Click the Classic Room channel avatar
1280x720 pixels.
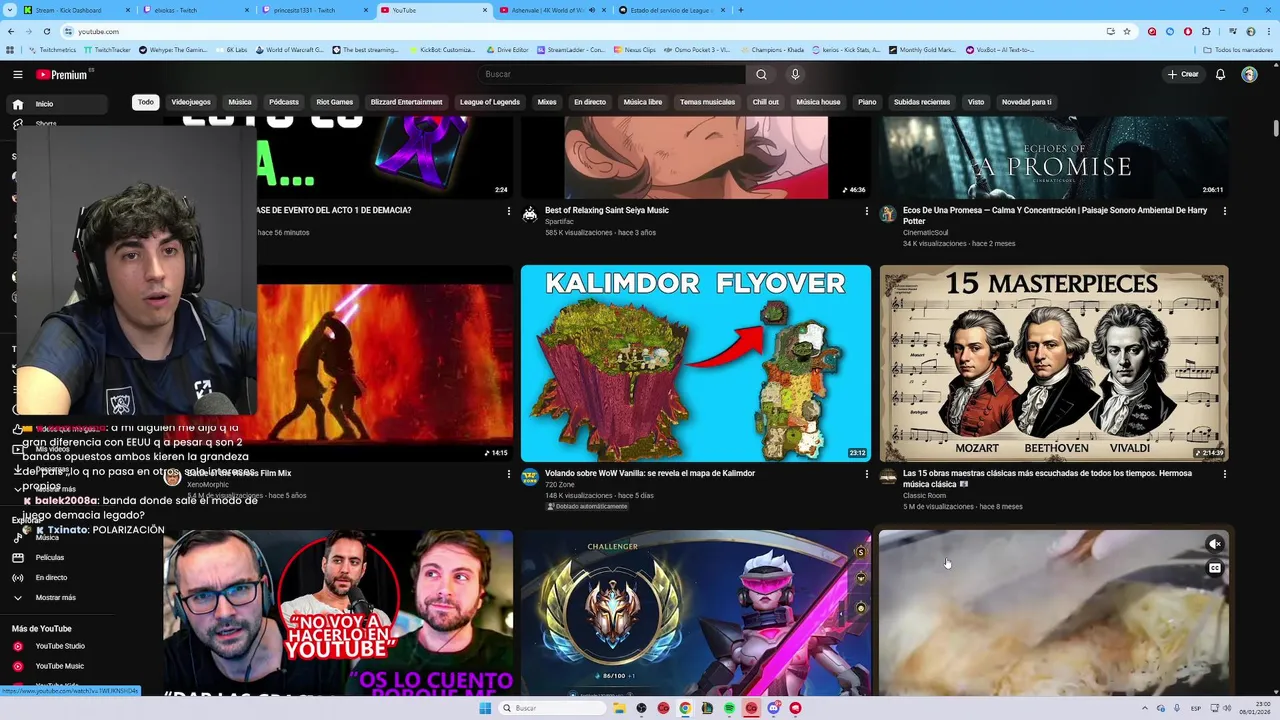point(887,477)
